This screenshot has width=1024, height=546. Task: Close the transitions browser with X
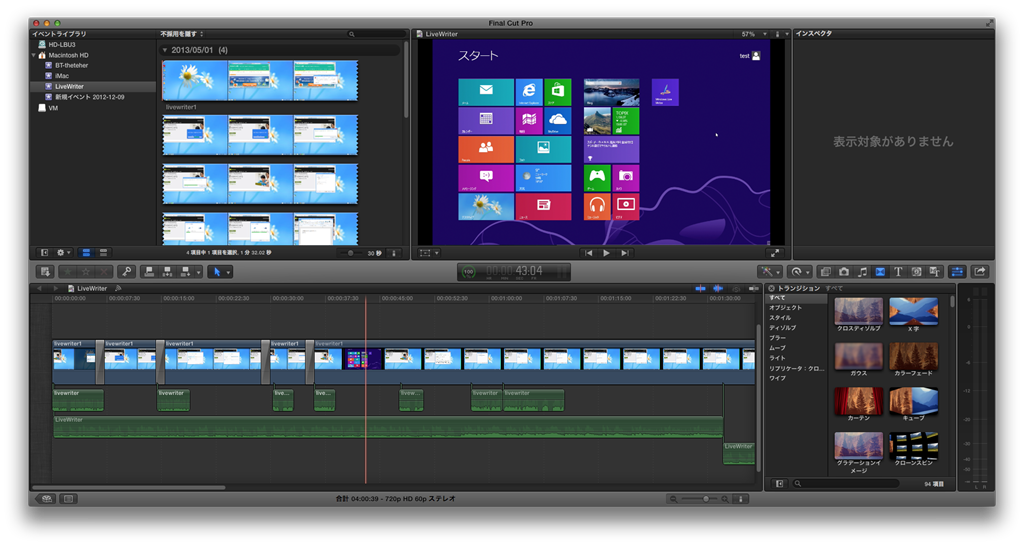(x=771, y=288)
